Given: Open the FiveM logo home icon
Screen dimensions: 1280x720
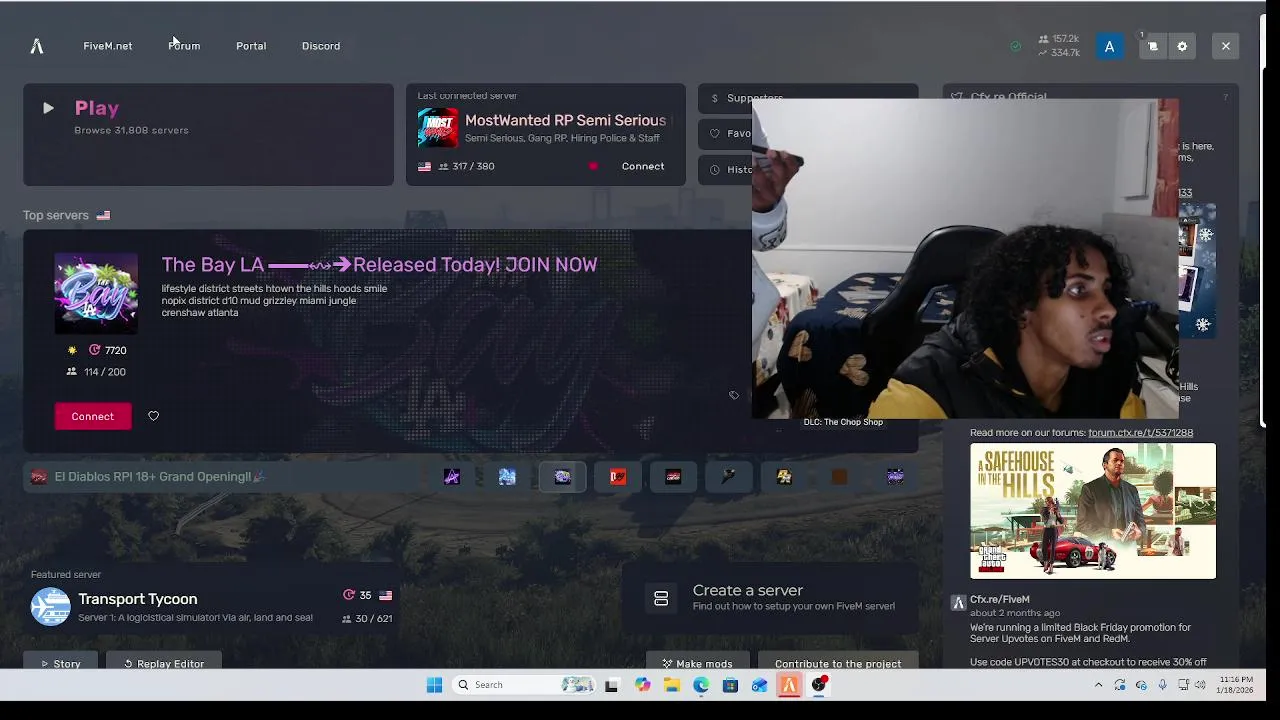Looking at the screenshot, I should (x=37, y=46).
